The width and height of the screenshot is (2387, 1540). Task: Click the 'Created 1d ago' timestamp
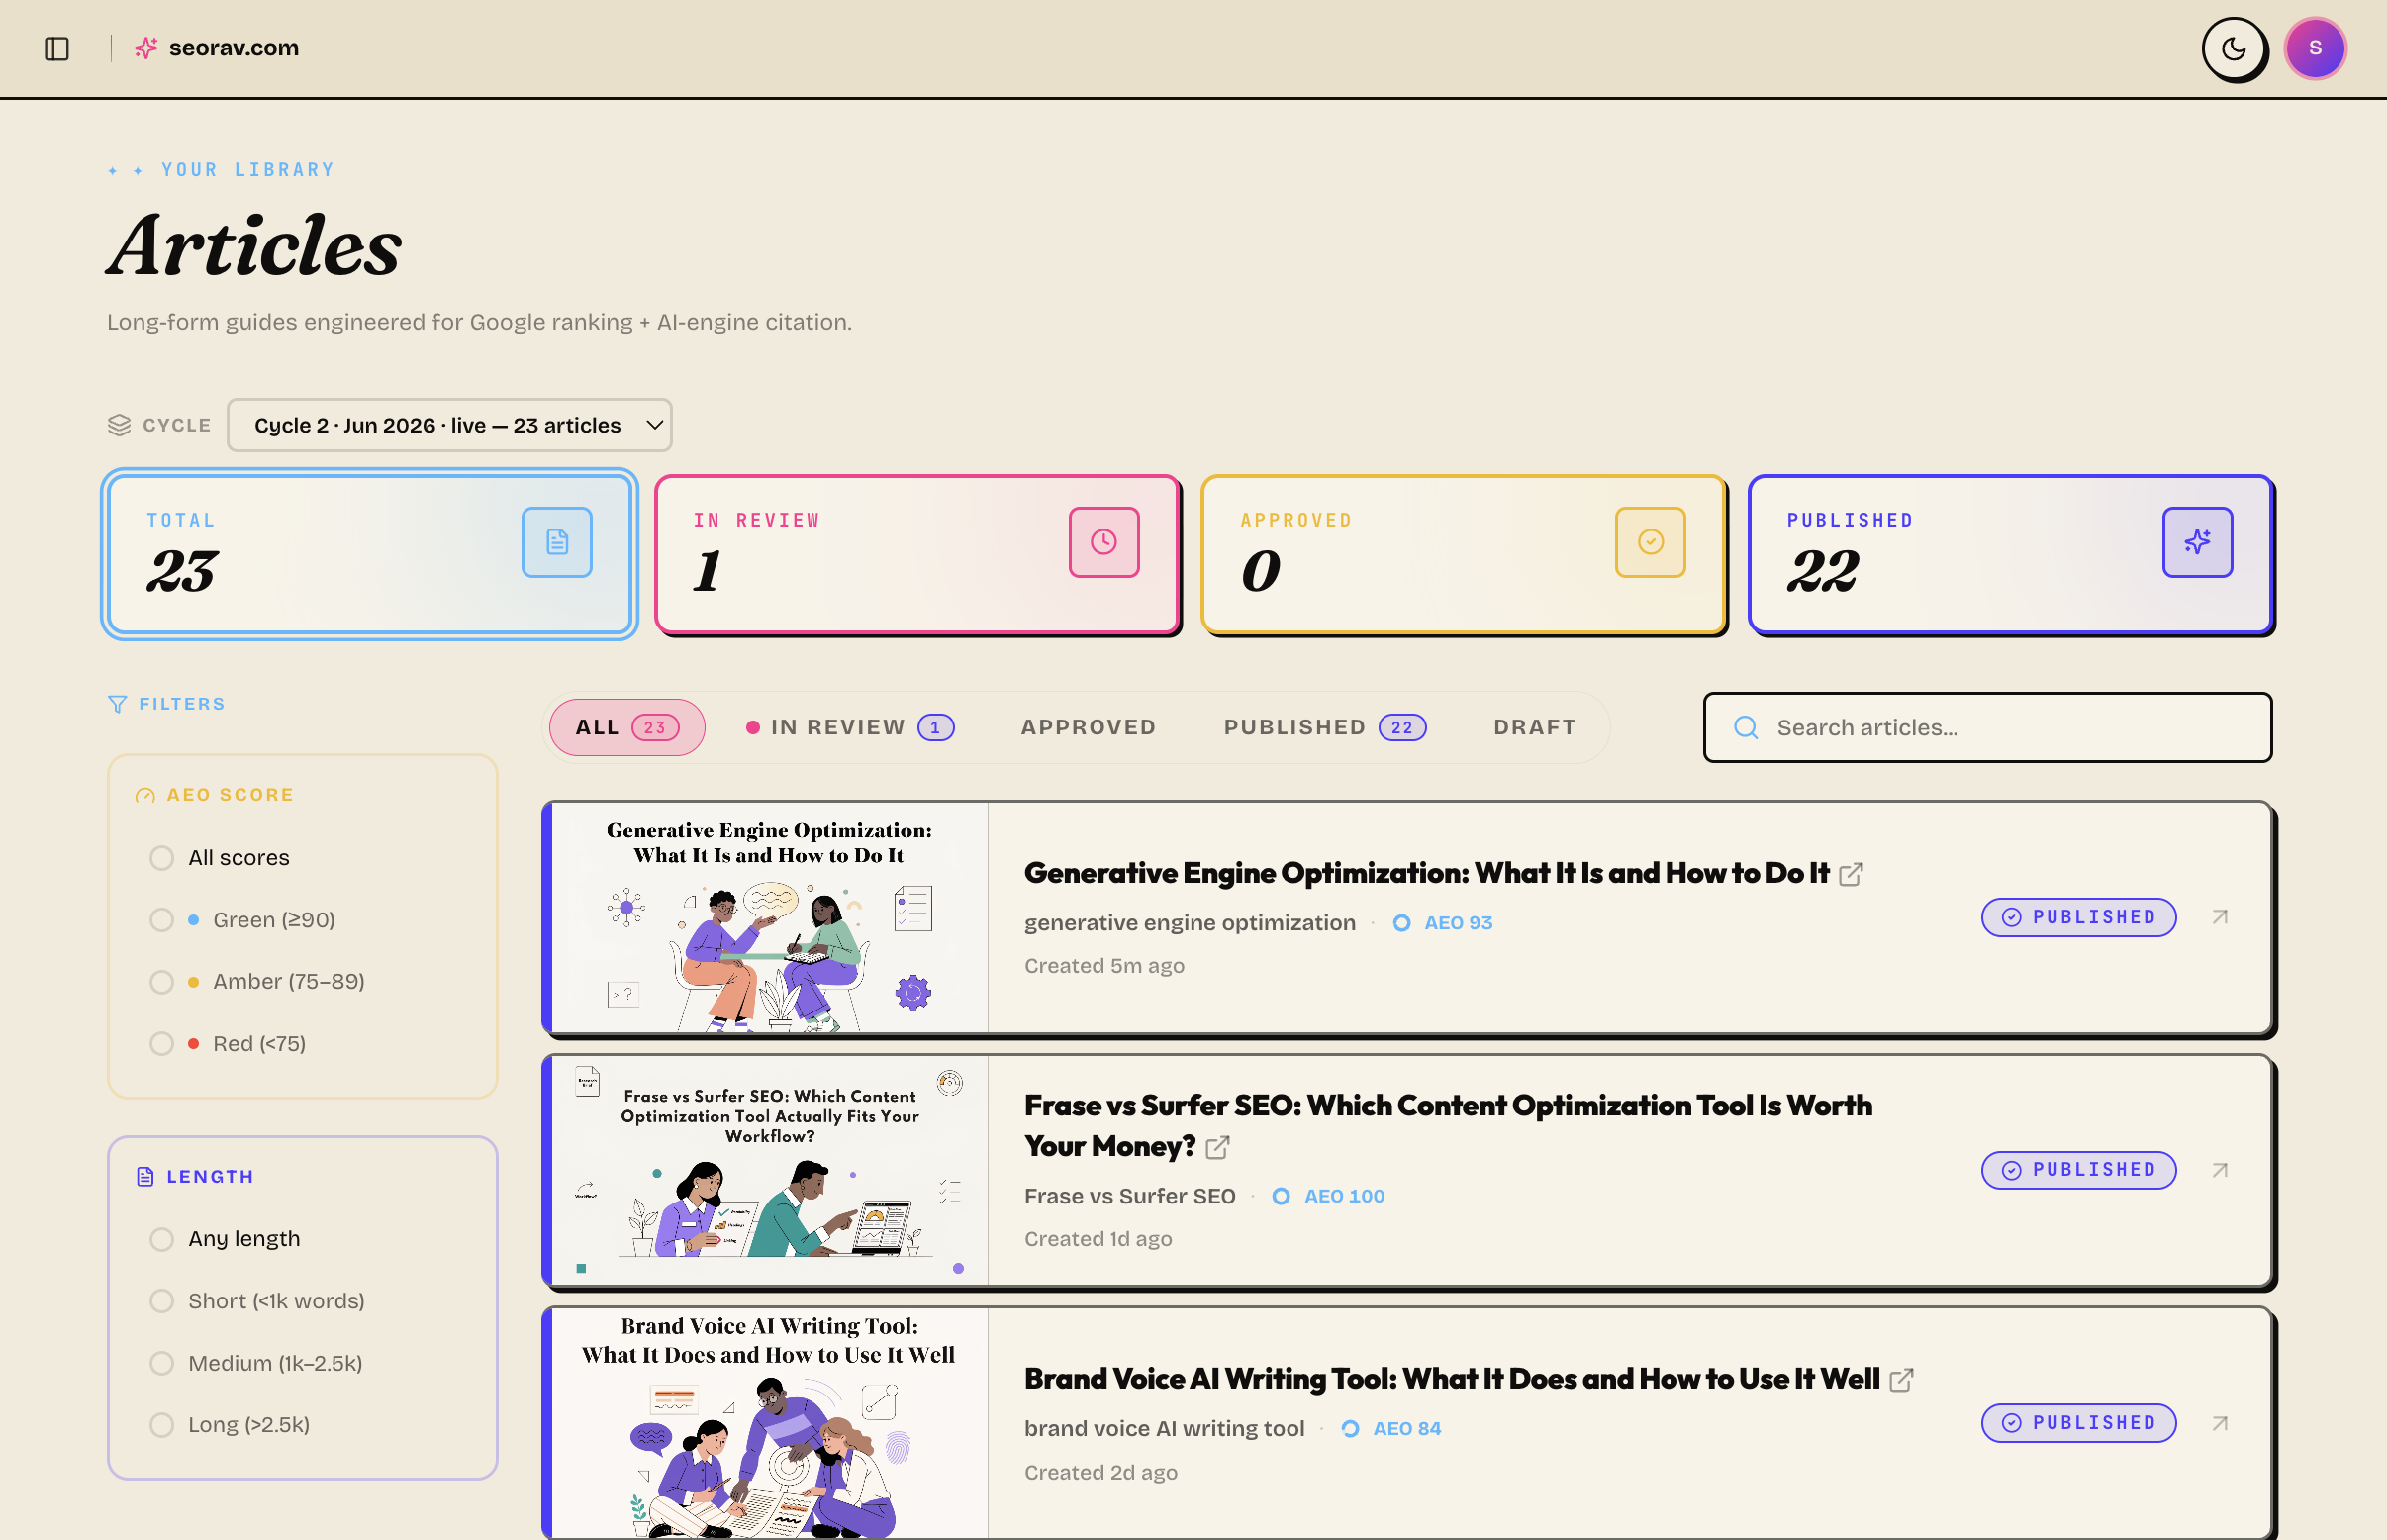click(1098, 1239)
